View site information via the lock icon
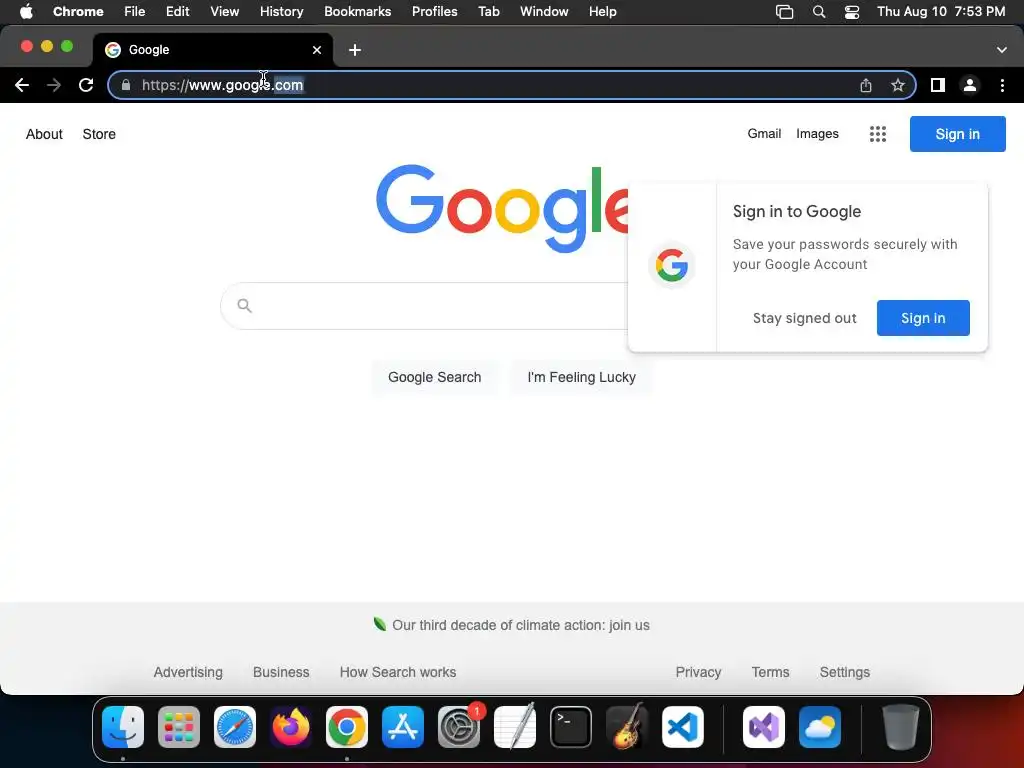1024x768 pixels. pyautogui.click(x=126, y=85)
